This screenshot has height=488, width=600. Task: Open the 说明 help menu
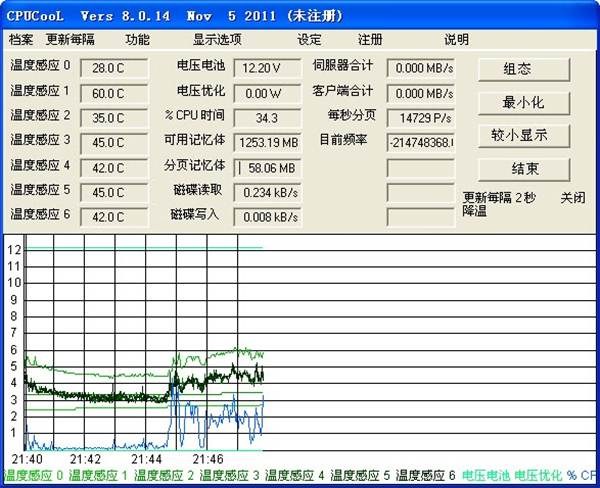point(456,40)
